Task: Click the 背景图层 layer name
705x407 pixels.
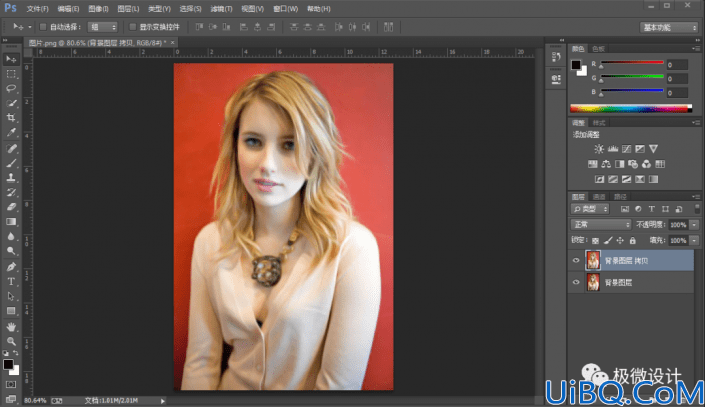Action: coord(618,282)
